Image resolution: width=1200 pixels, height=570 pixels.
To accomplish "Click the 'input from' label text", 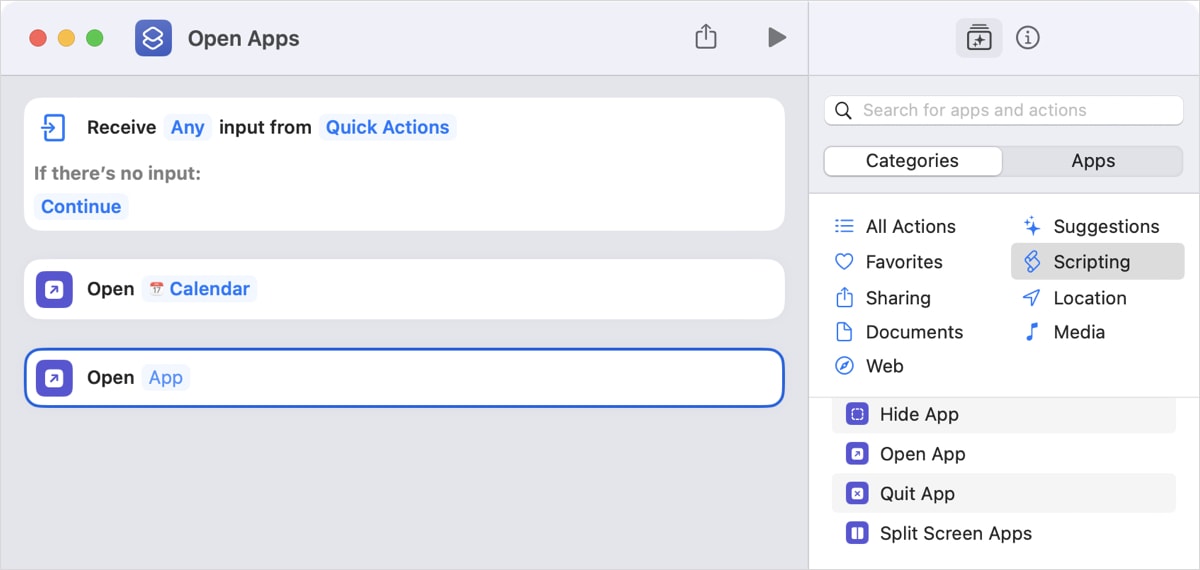I will (265, 127).
